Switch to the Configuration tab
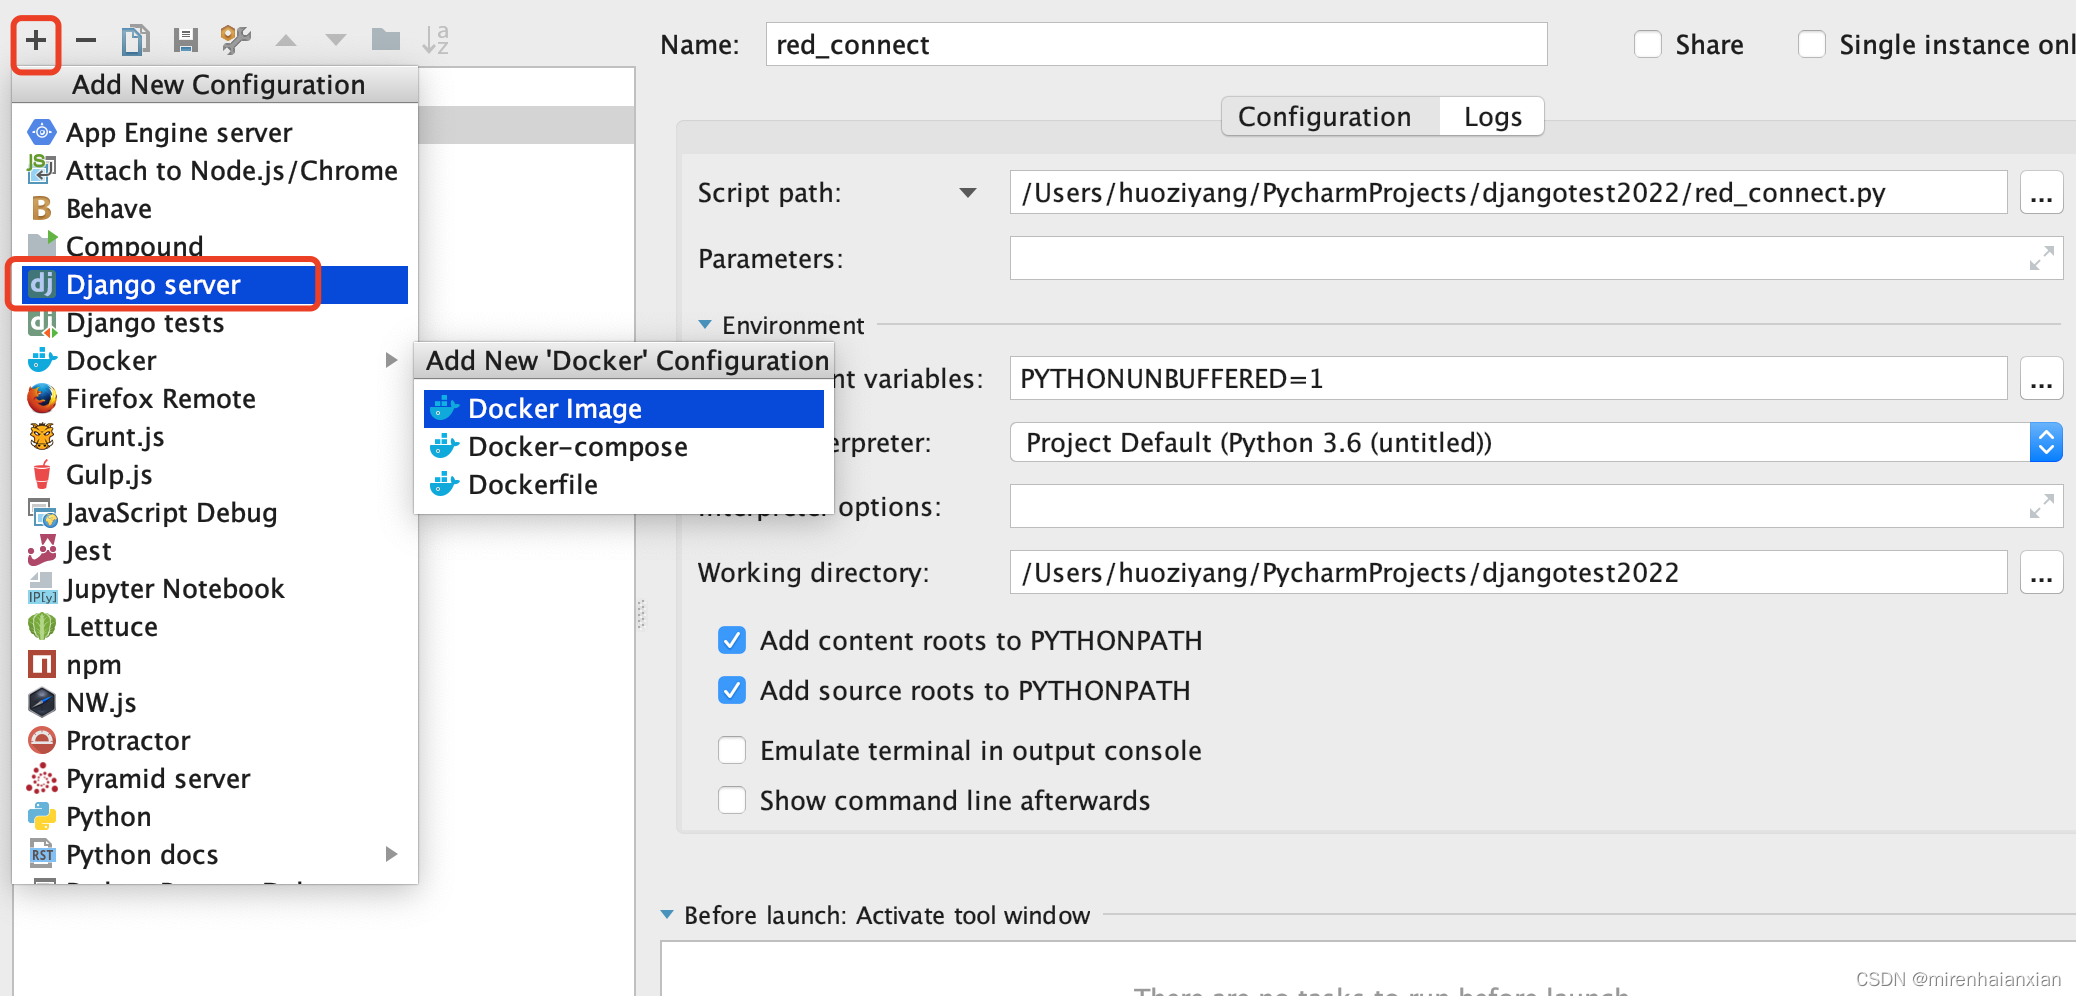 pos(1330,117)
